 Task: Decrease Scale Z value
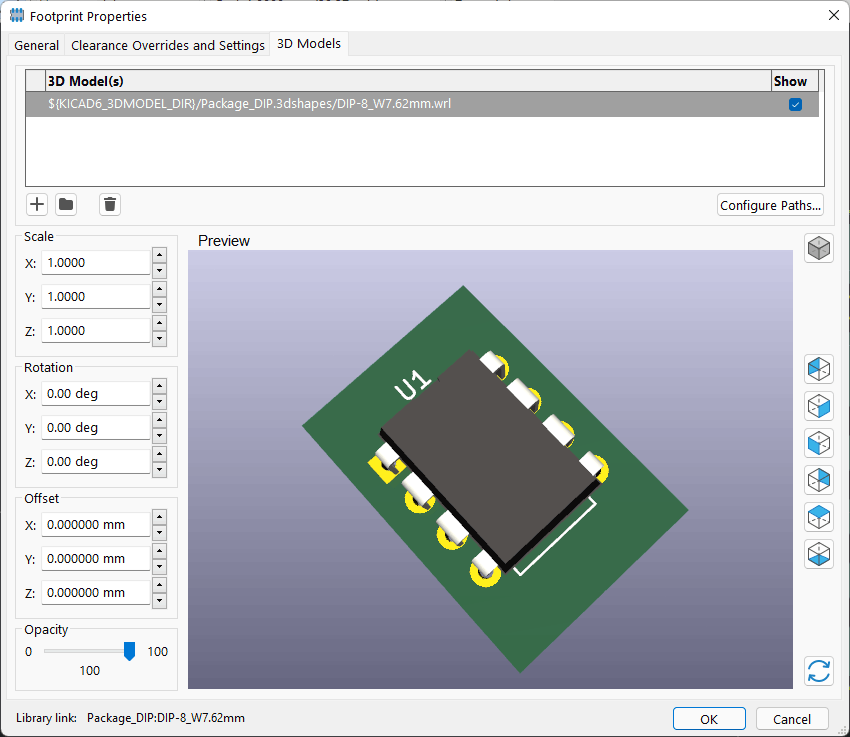159,338
